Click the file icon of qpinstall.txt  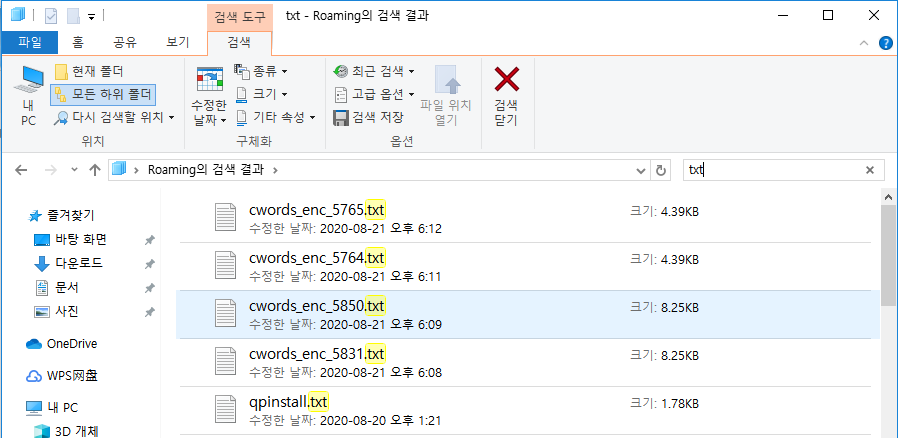tap(226, 411)
